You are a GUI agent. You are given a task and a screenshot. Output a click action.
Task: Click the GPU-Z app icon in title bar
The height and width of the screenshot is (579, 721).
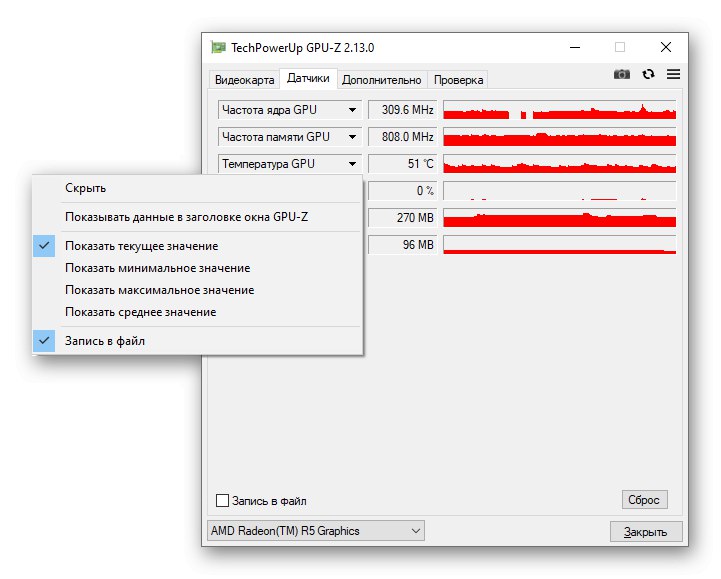218,47
